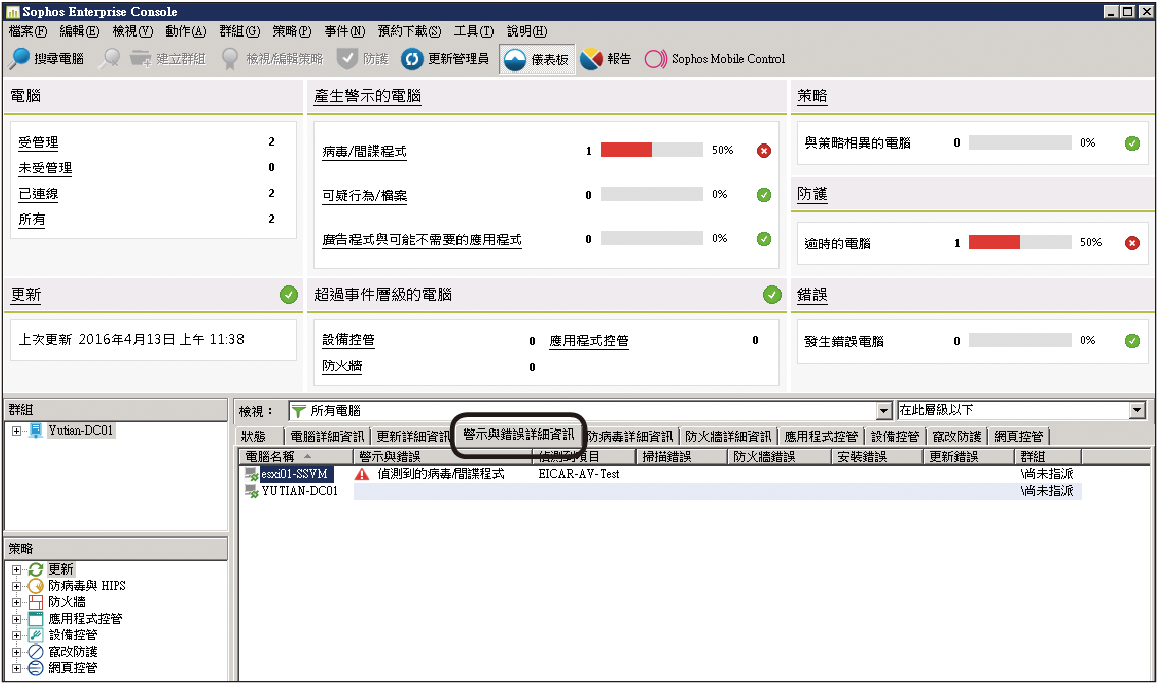Expand the 應用程式控管 policy node
Viewport: 1159px width, 686px height.
tap(16, 619)
